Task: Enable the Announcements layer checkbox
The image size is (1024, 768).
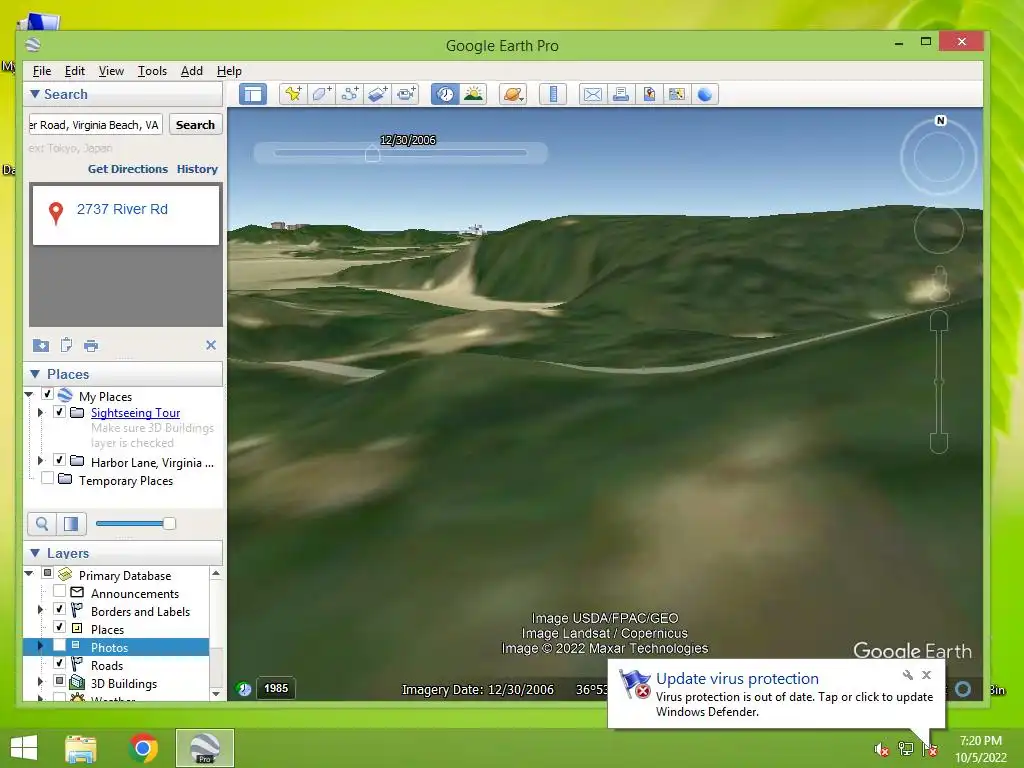Action: point(59,591)
